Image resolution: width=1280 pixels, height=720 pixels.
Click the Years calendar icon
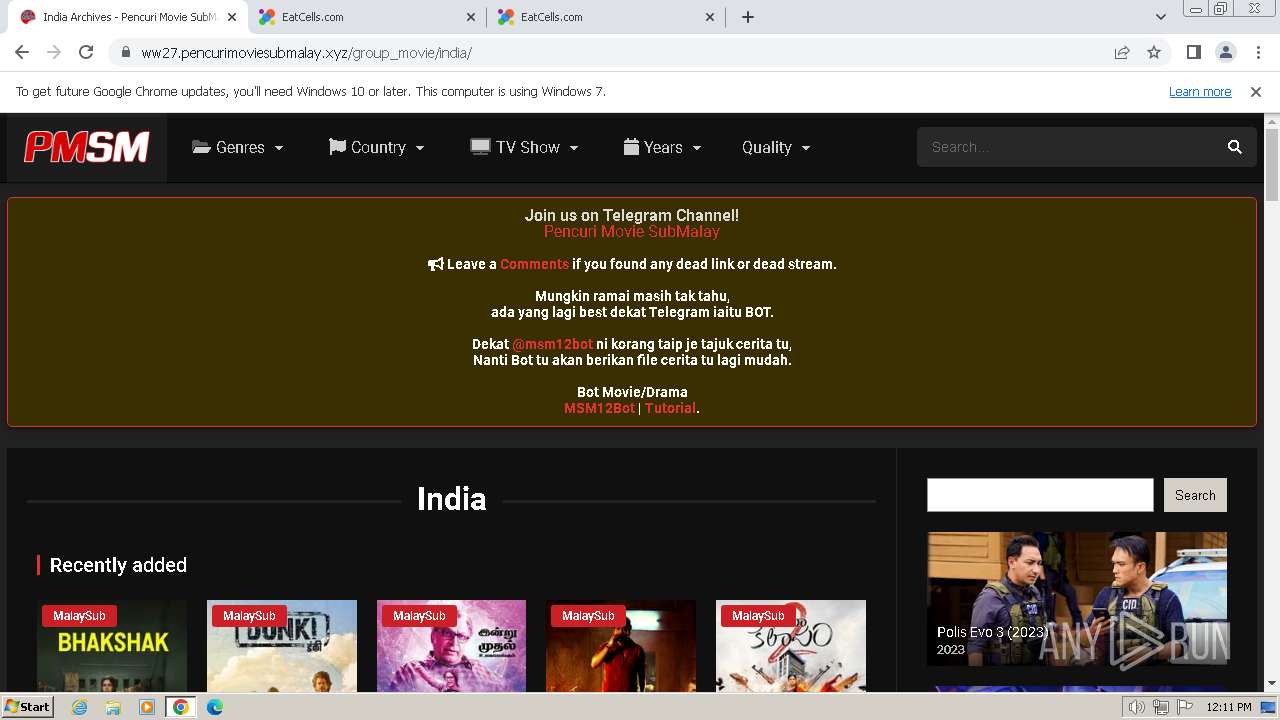point(631,147)
